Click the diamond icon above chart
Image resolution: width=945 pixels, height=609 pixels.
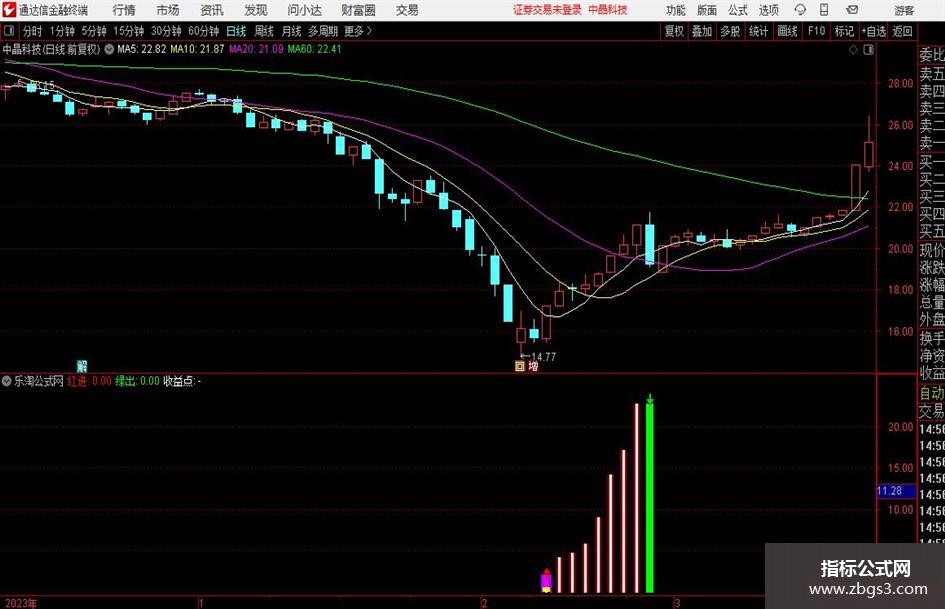tap(853, 50)
